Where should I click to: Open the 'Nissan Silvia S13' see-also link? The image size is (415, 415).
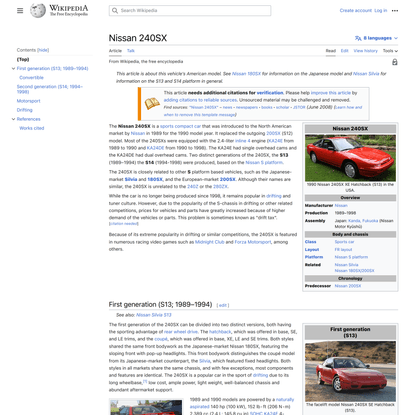[154, 315]
